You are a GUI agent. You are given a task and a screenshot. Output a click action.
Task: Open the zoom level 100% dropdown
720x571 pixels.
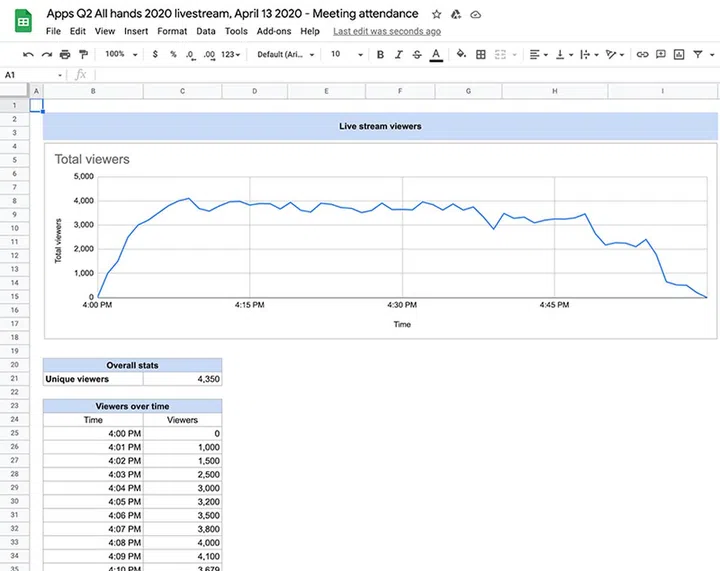click(119, 54)
